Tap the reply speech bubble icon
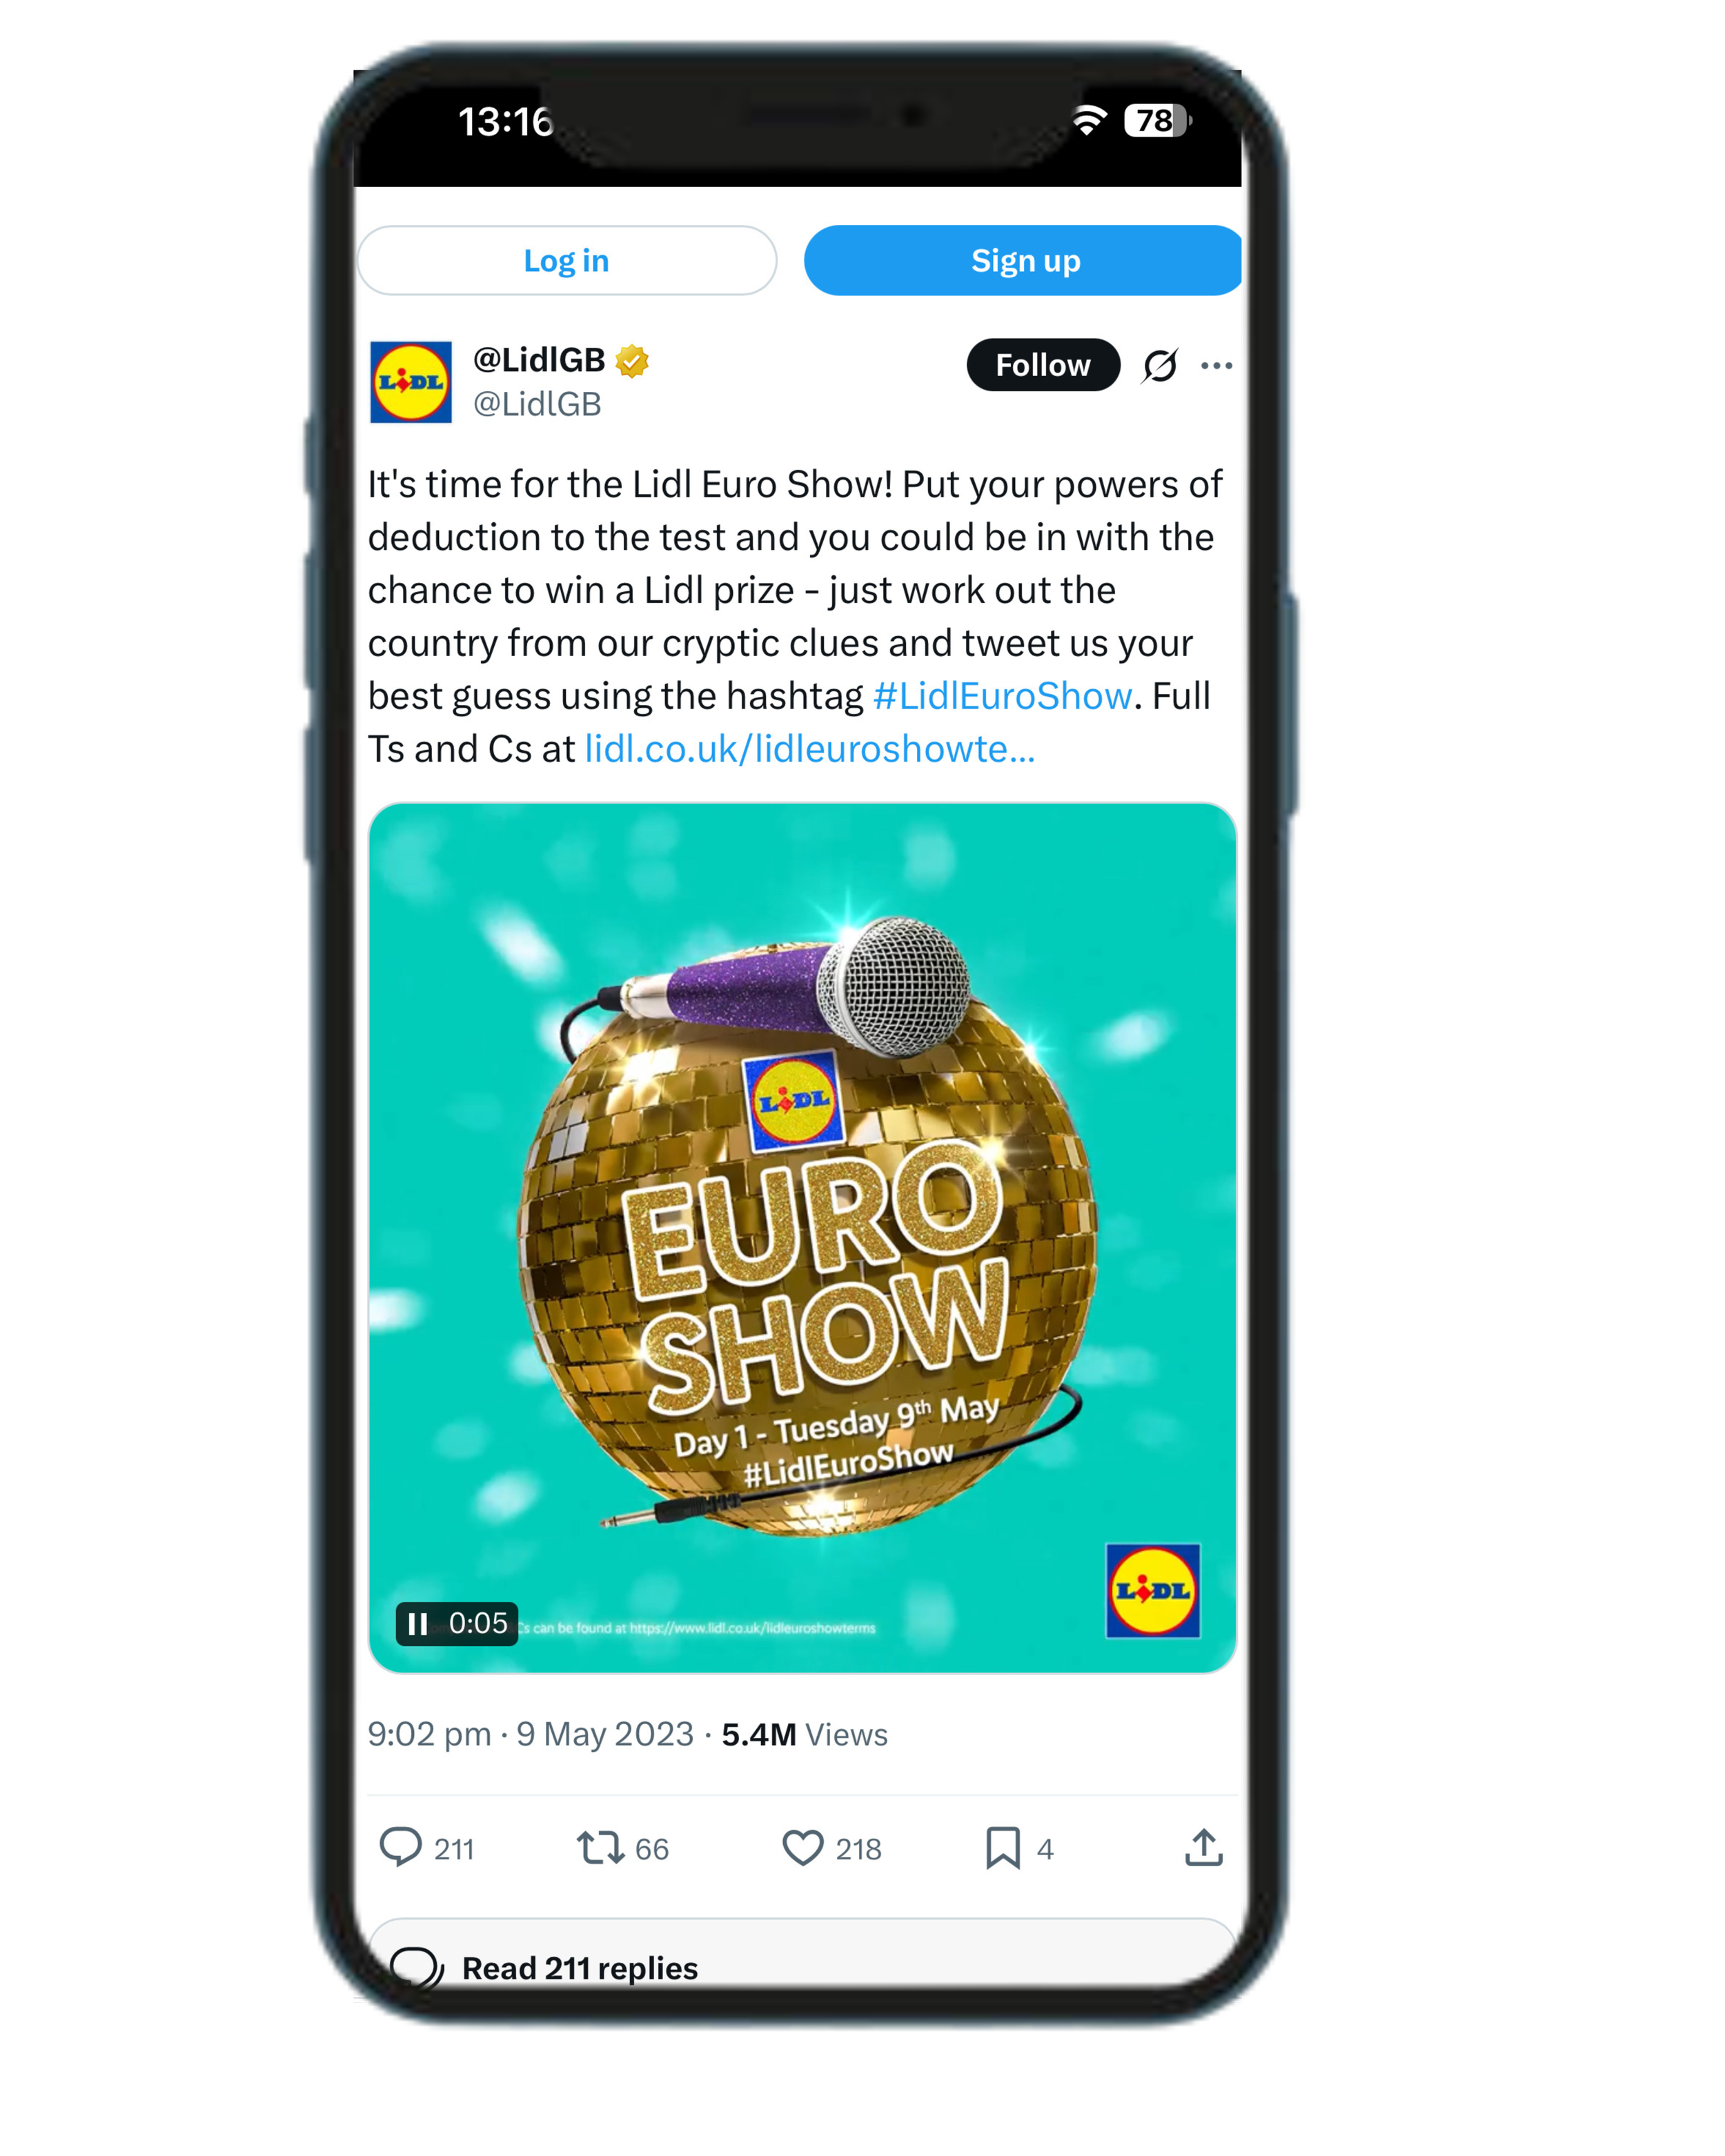The image size is (1725, 2156). tap(400, 1847)
